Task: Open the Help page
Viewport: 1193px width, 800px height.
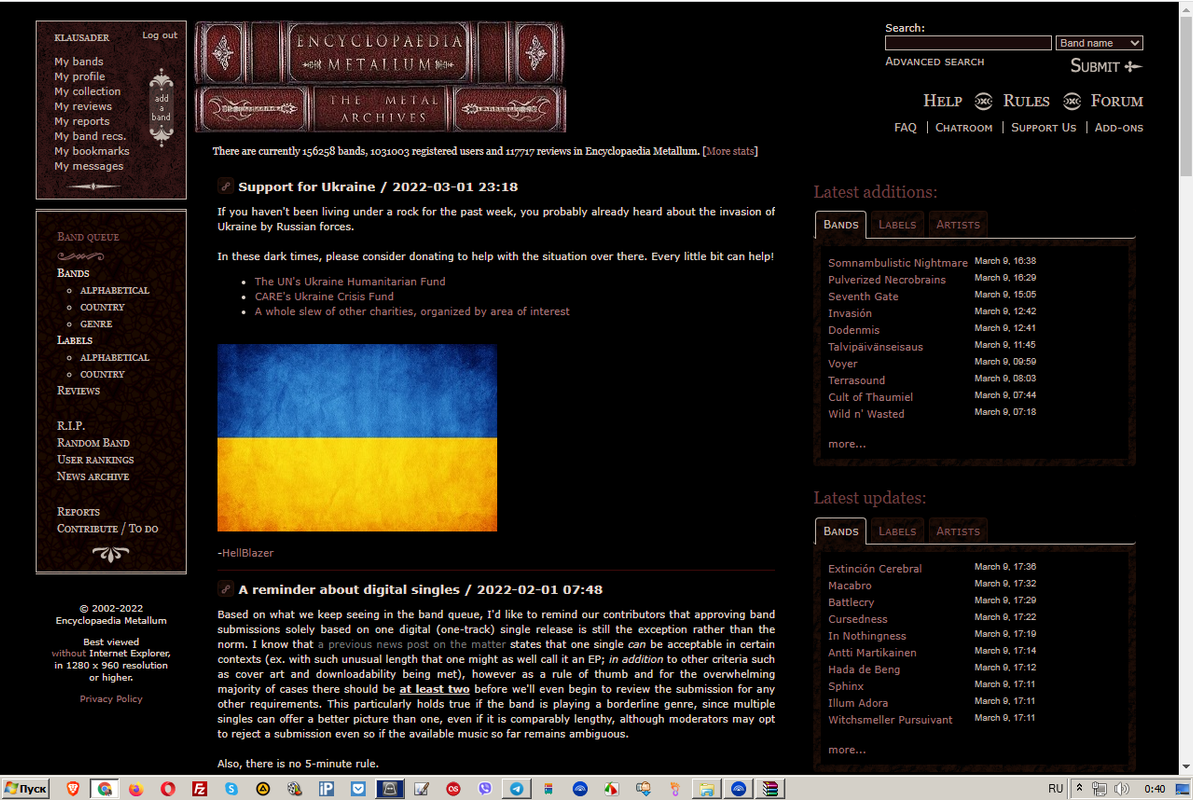Action: (942, 100)
